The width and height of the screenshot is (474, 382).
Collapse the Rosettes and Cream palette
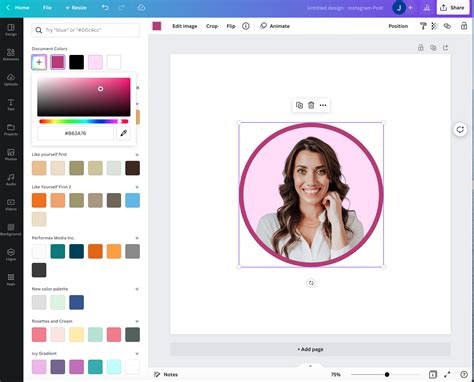[137, 321]
